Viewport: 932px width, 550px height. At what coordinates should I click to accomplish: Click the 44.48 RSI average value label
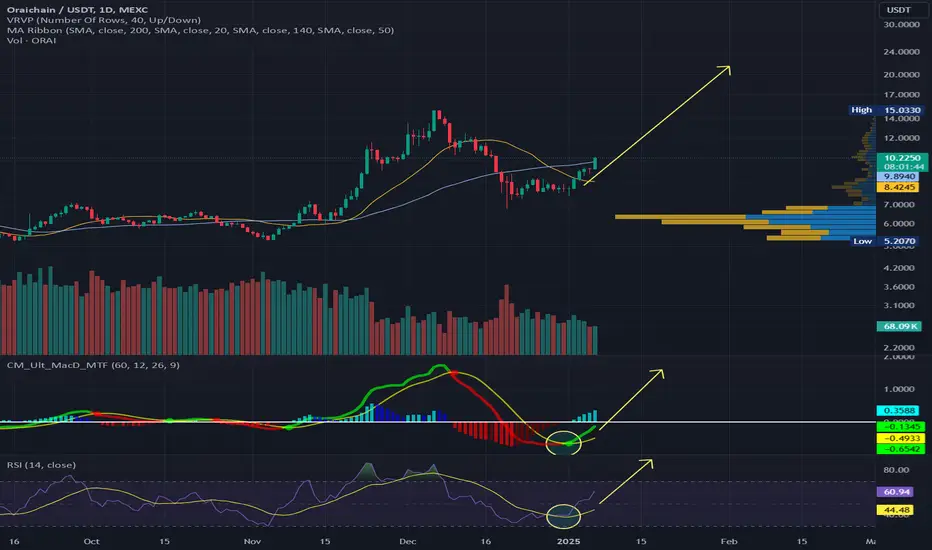point(896,510)
